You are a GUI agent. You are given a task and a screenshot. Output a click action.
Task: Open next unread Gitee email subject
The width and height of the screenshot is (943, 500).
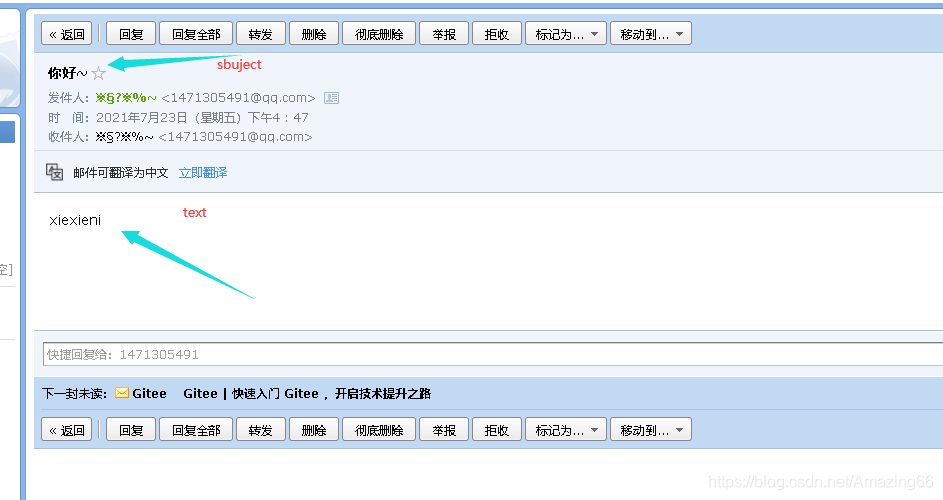307,394
